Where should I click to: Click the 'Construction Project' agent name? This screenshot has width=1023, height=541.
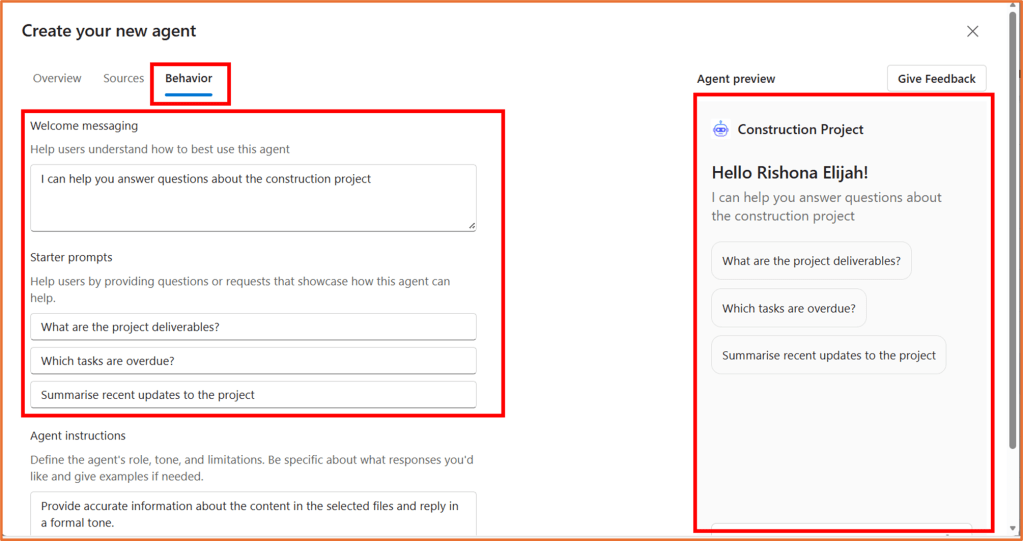coord(801,129)
